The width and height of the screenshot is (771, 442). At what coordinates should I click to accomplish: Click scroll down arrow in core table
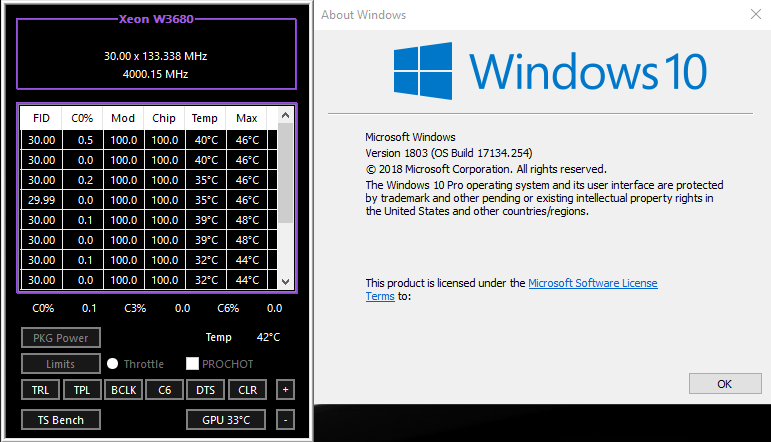(x=286, y=282)
